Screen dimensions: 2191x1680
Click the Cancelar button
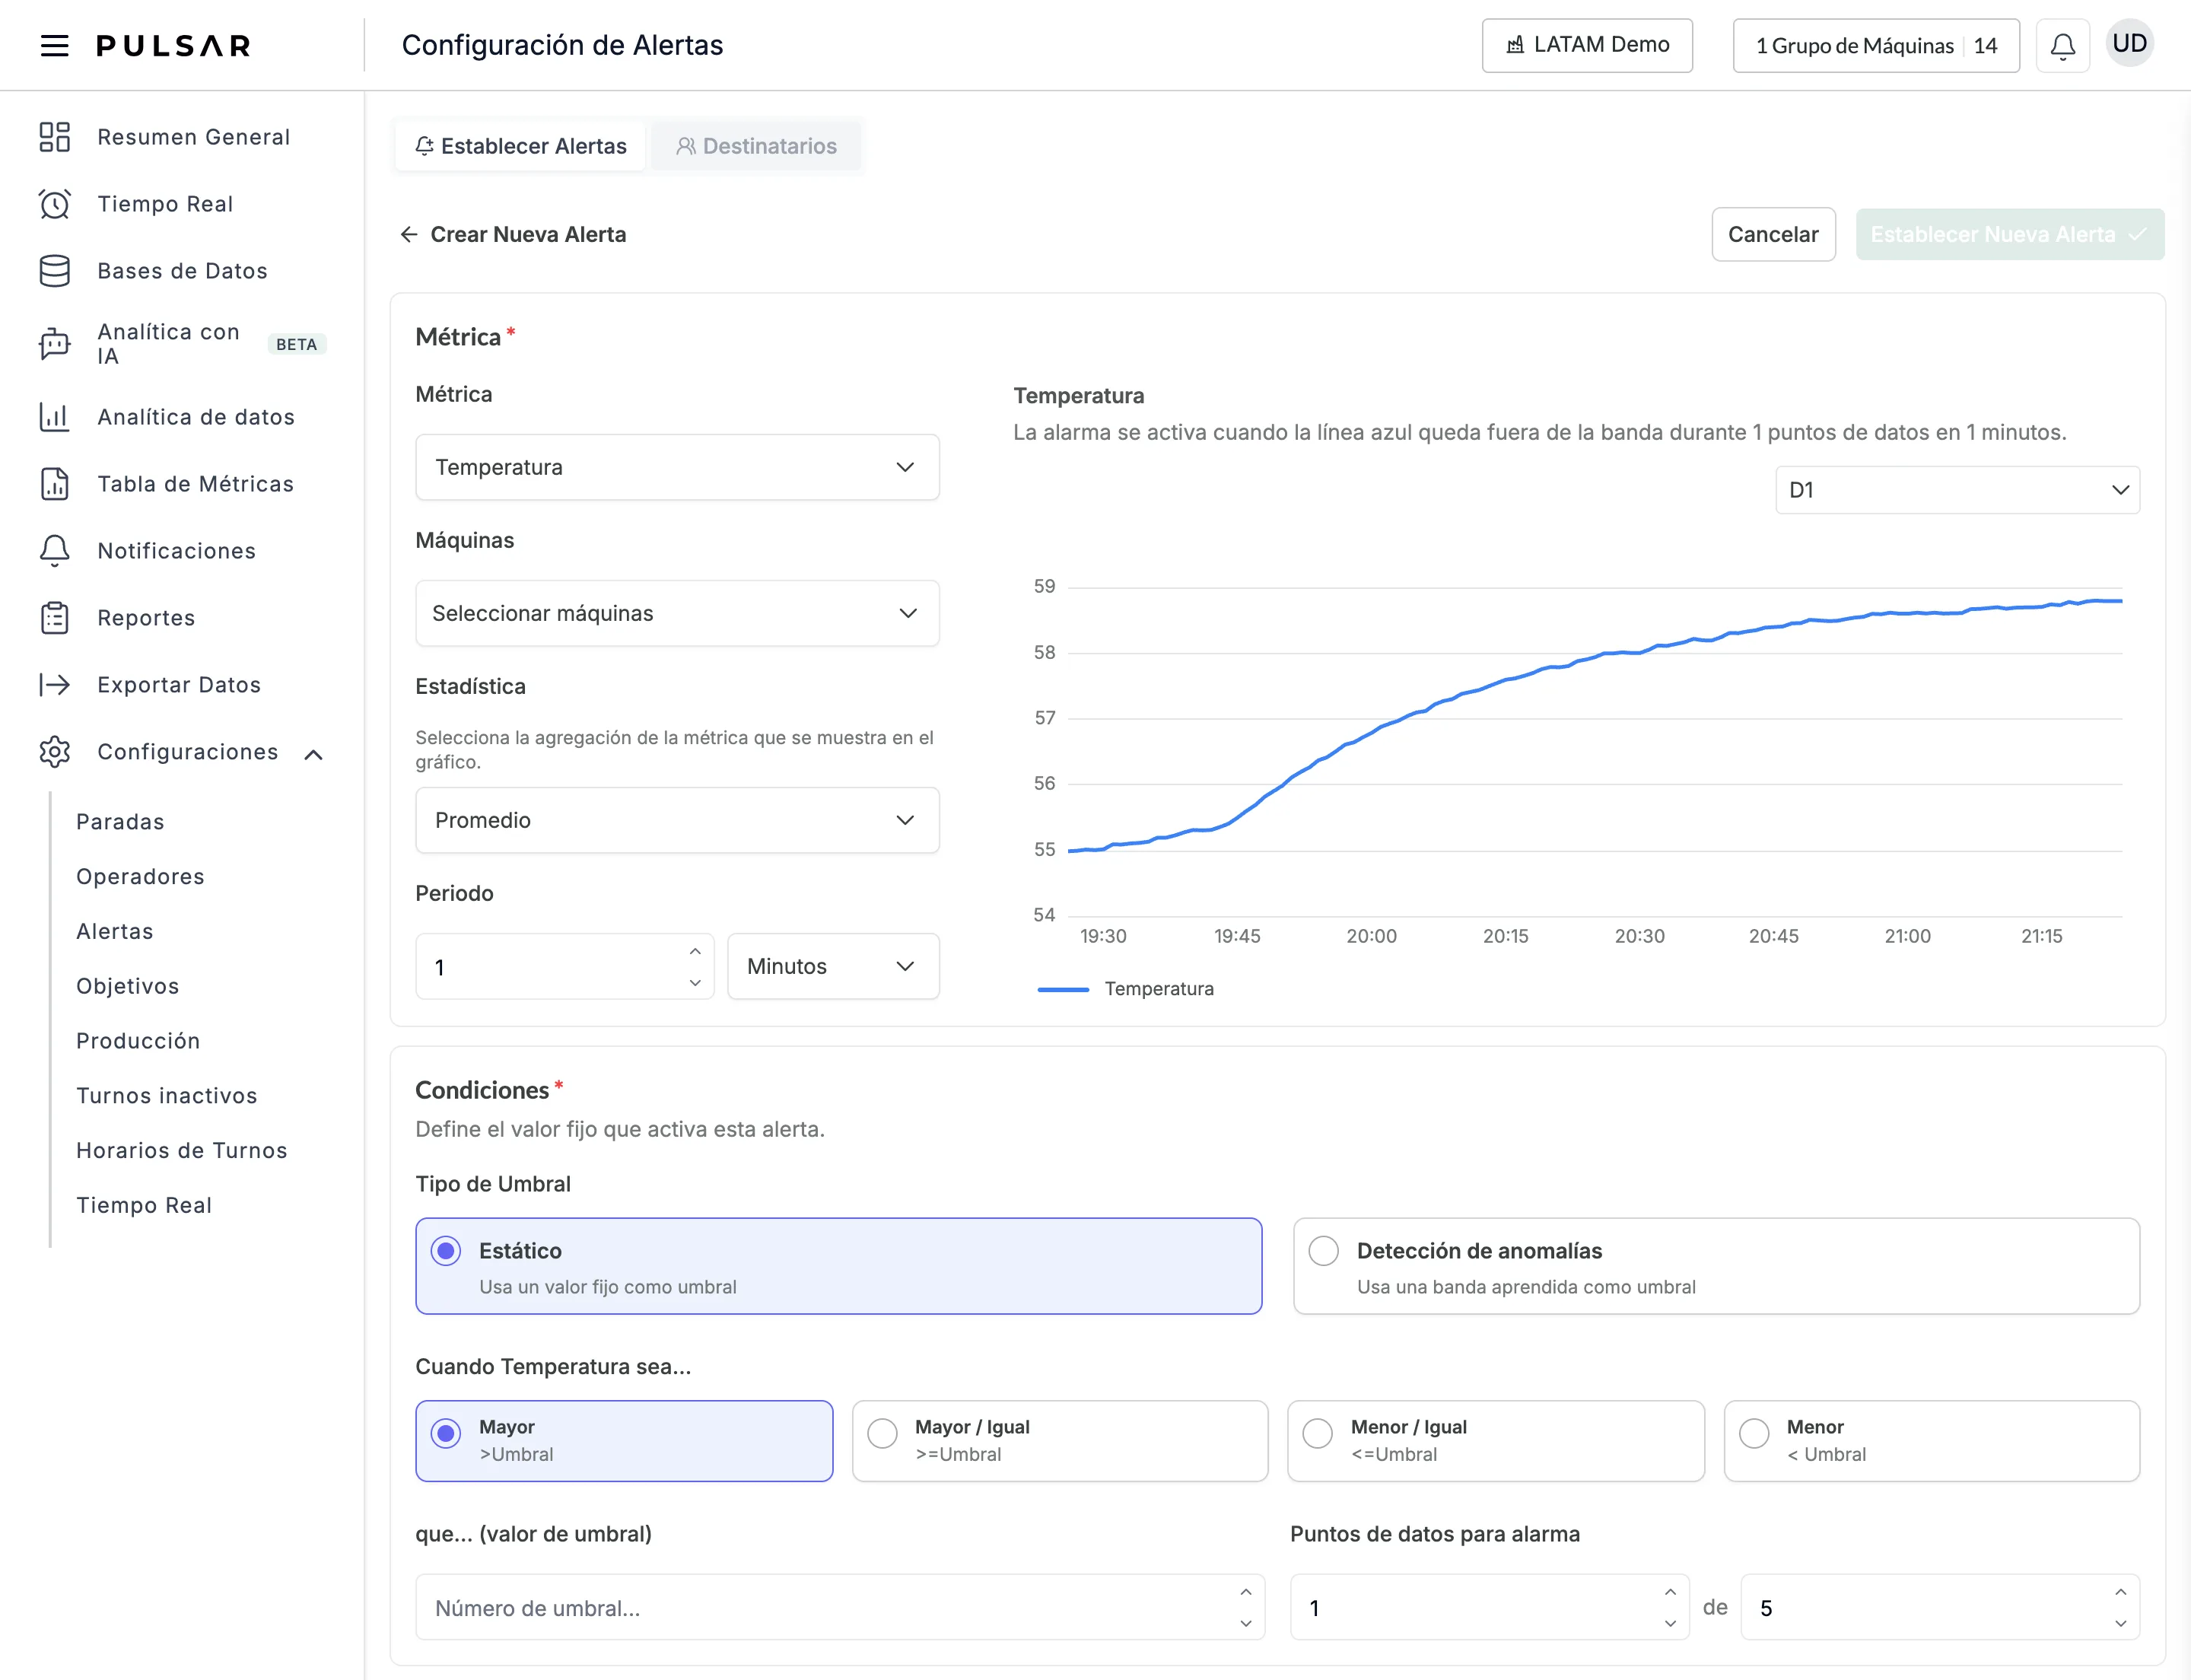pos(1773,234)
